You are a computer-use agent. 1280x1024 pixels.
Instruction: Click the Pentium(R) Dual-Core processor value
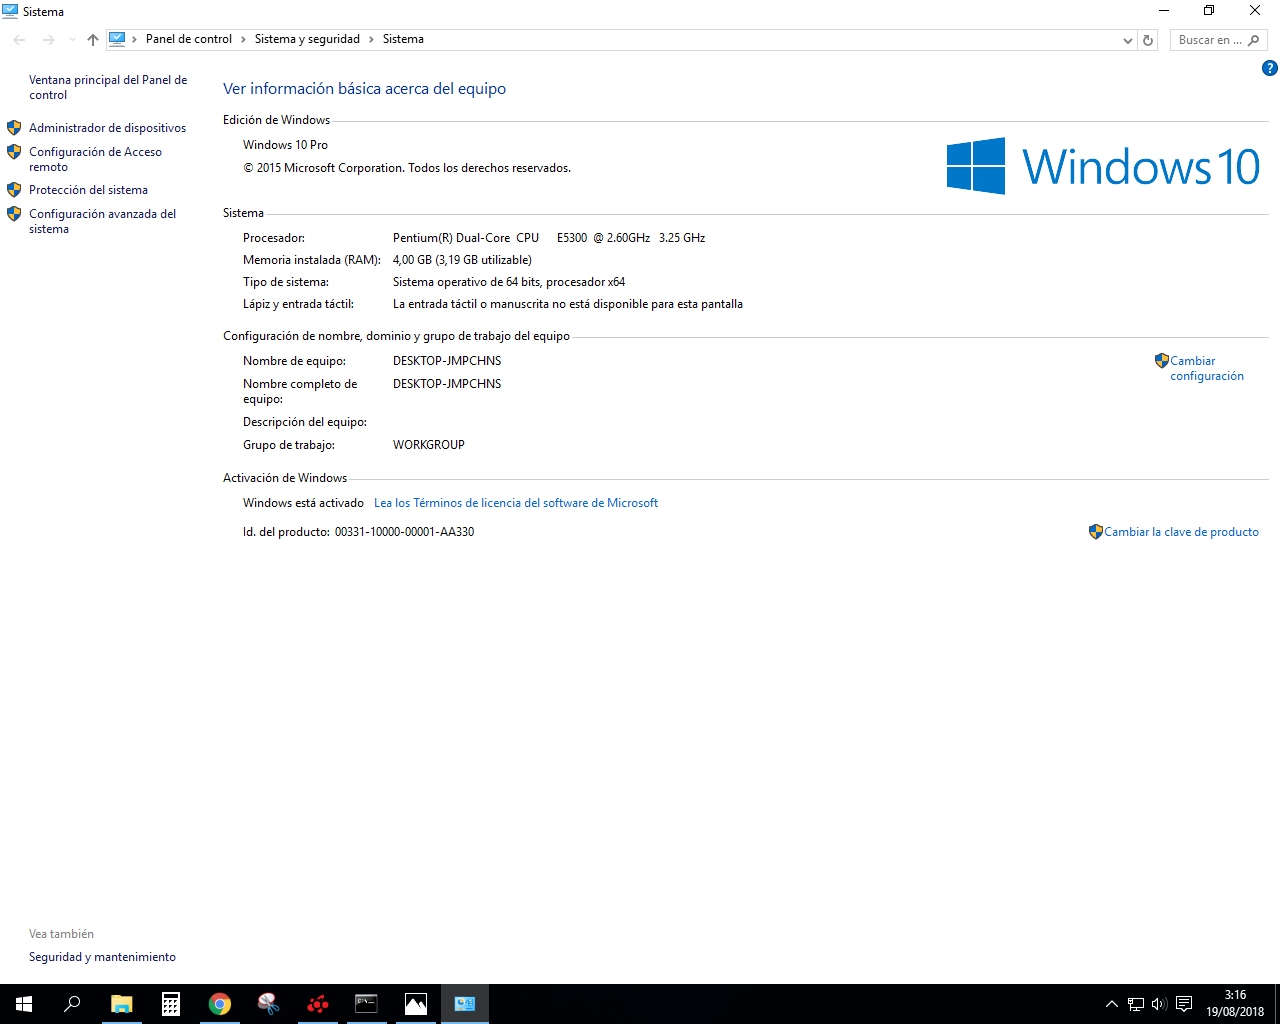click(549, 238)
